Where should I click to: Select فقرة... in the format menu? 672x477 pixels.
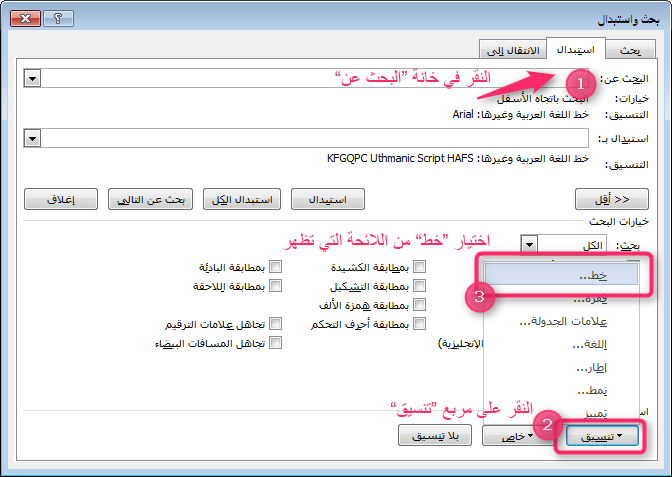click(566, 299)
